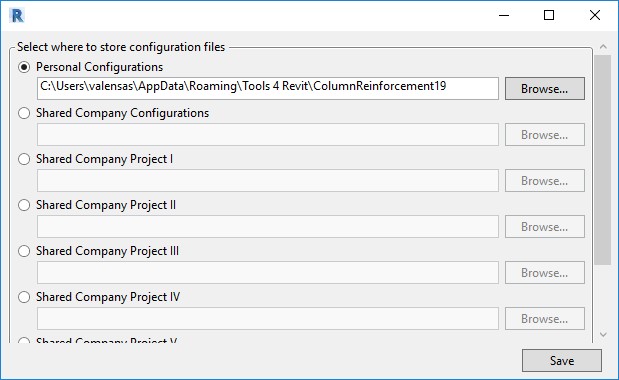
Task: Select the Shared Company Configurations option
Action: [x=24, y=113]
